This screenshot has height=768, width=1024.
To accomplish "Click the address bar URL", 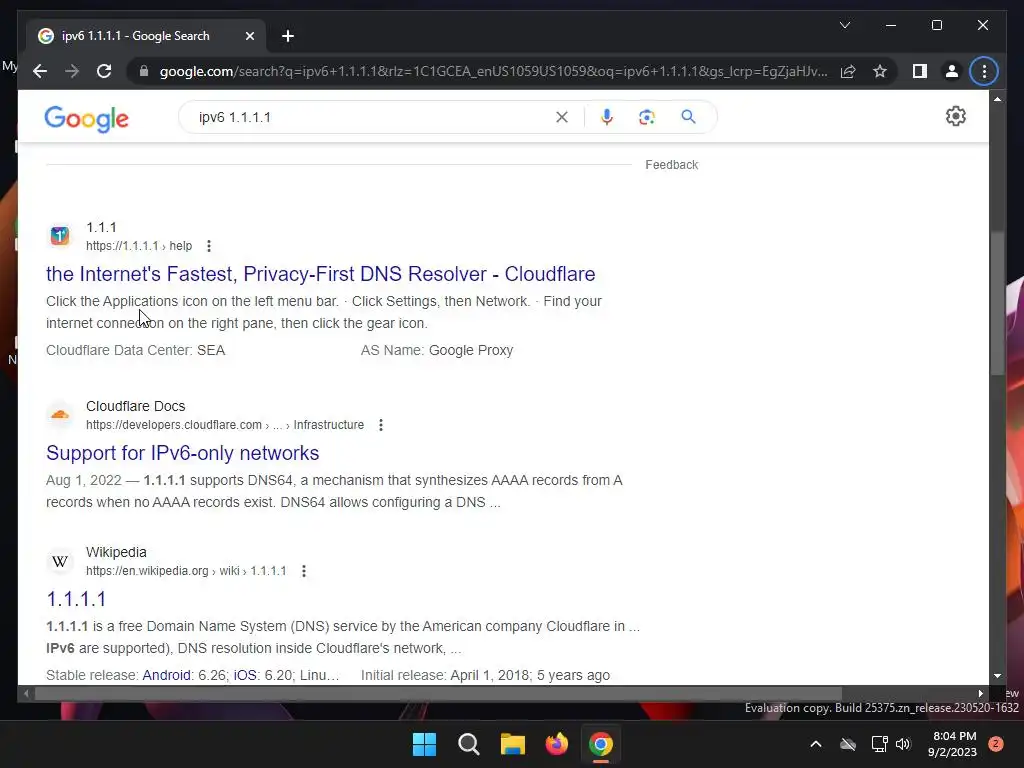I will click(493, 71).
